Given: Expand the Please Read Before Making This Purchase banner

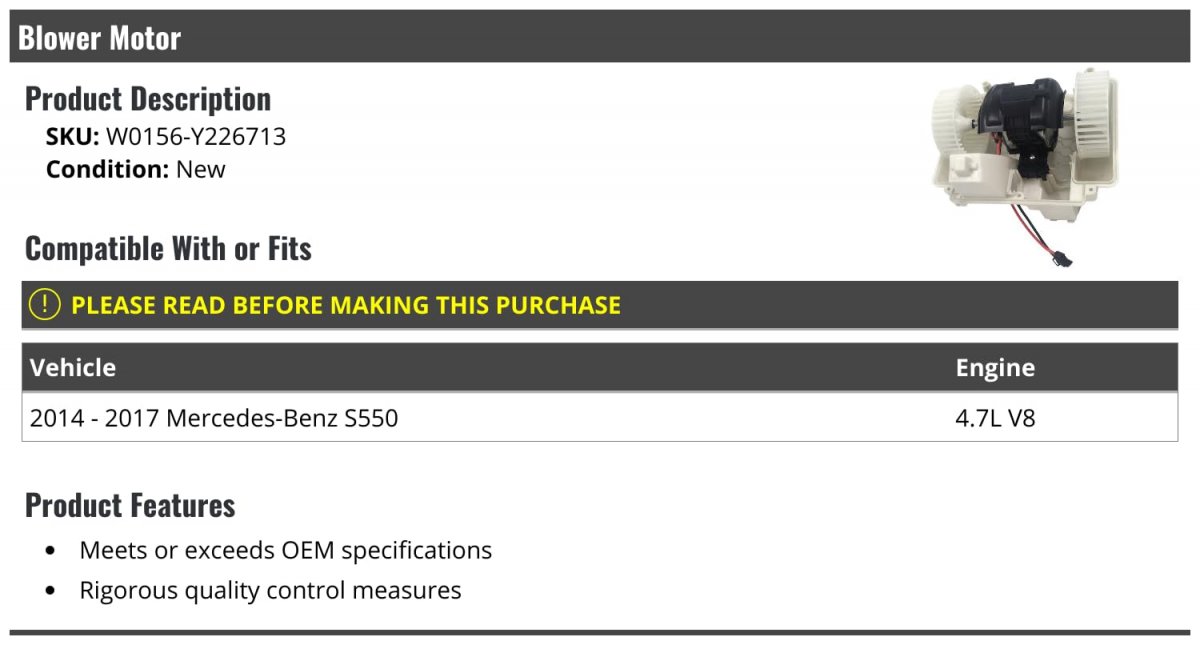Looking at the screenshot, I should click(x=600, y=305).
